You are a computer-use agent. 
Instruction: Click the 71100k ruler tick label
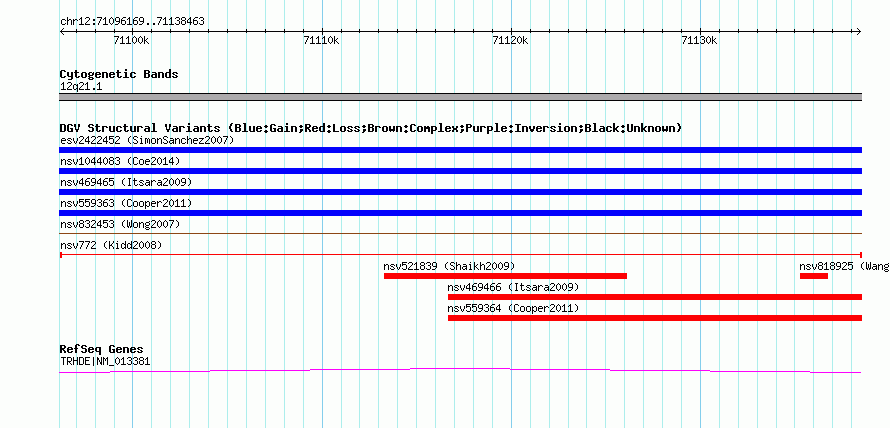(x=132, y=40)
